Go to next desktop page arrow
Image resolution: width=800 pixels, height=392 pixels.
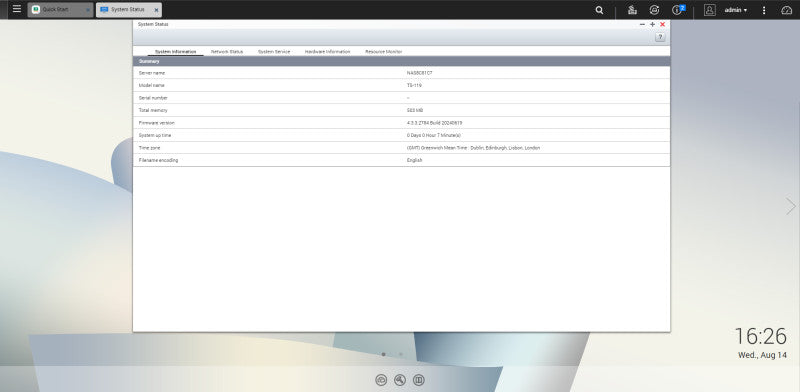790,206
